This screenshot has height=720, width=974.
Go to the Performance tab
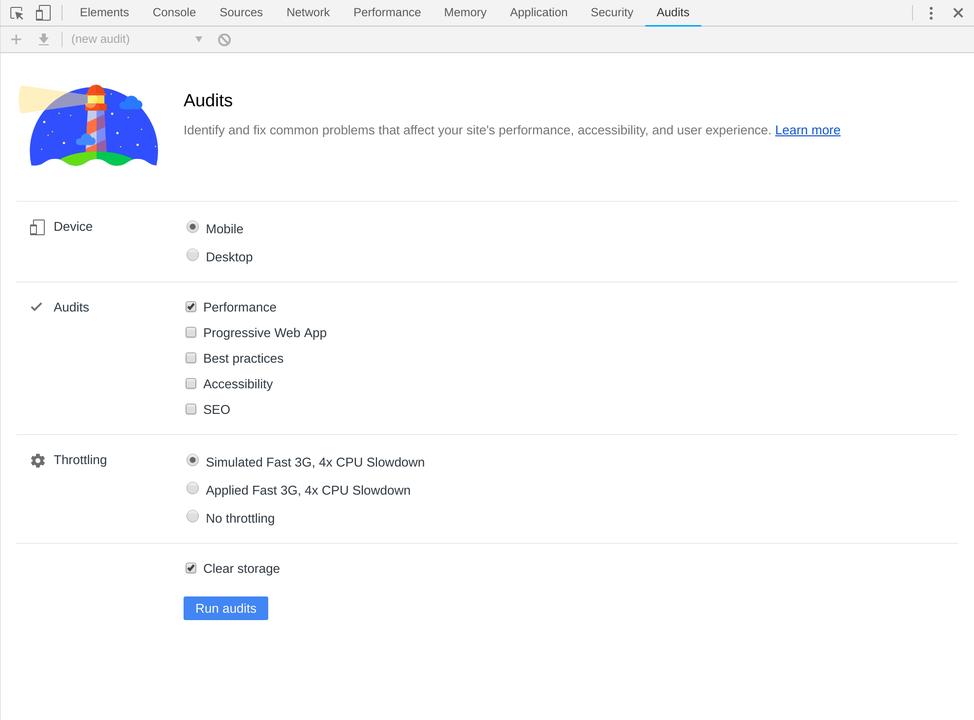(387, 12)
